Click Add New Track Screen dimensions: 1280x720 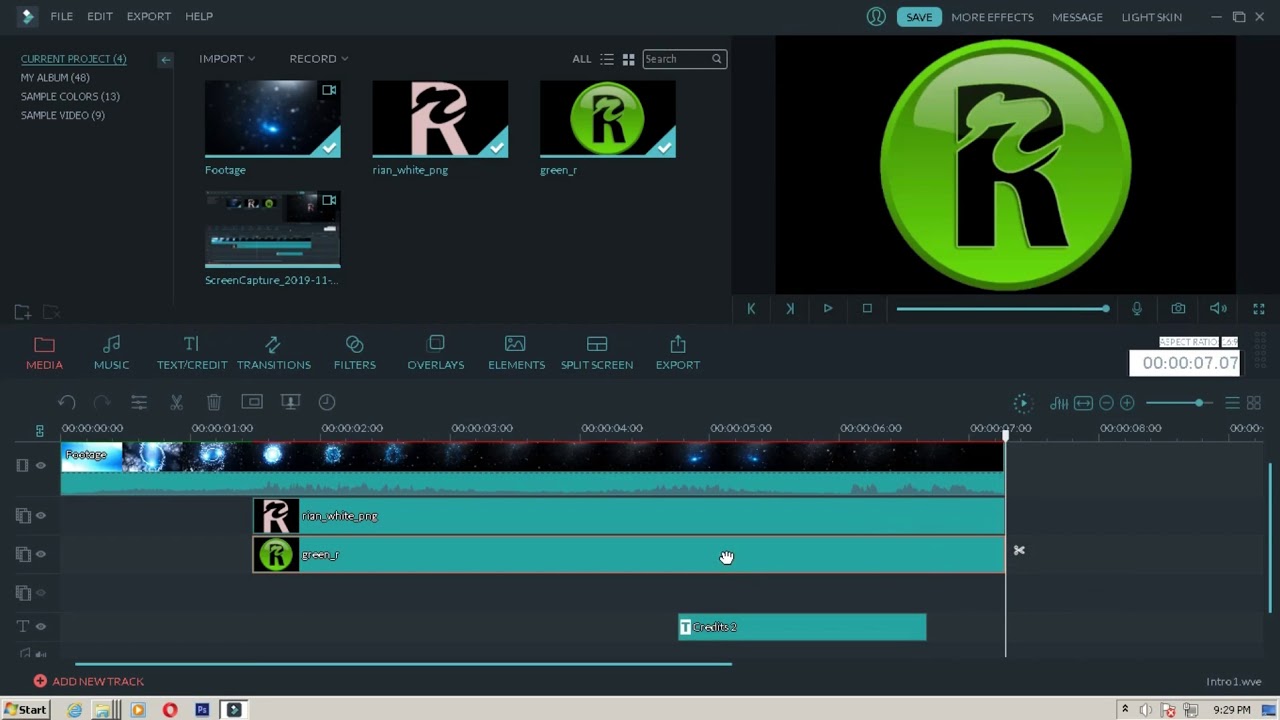pos(88,681)
